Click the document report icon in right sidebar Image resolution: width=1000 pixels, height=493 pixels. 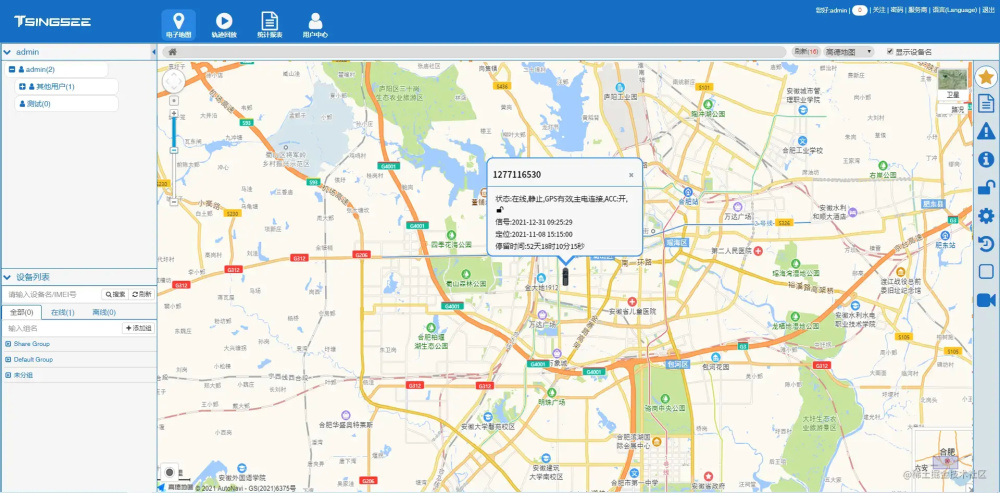(986, 103)
